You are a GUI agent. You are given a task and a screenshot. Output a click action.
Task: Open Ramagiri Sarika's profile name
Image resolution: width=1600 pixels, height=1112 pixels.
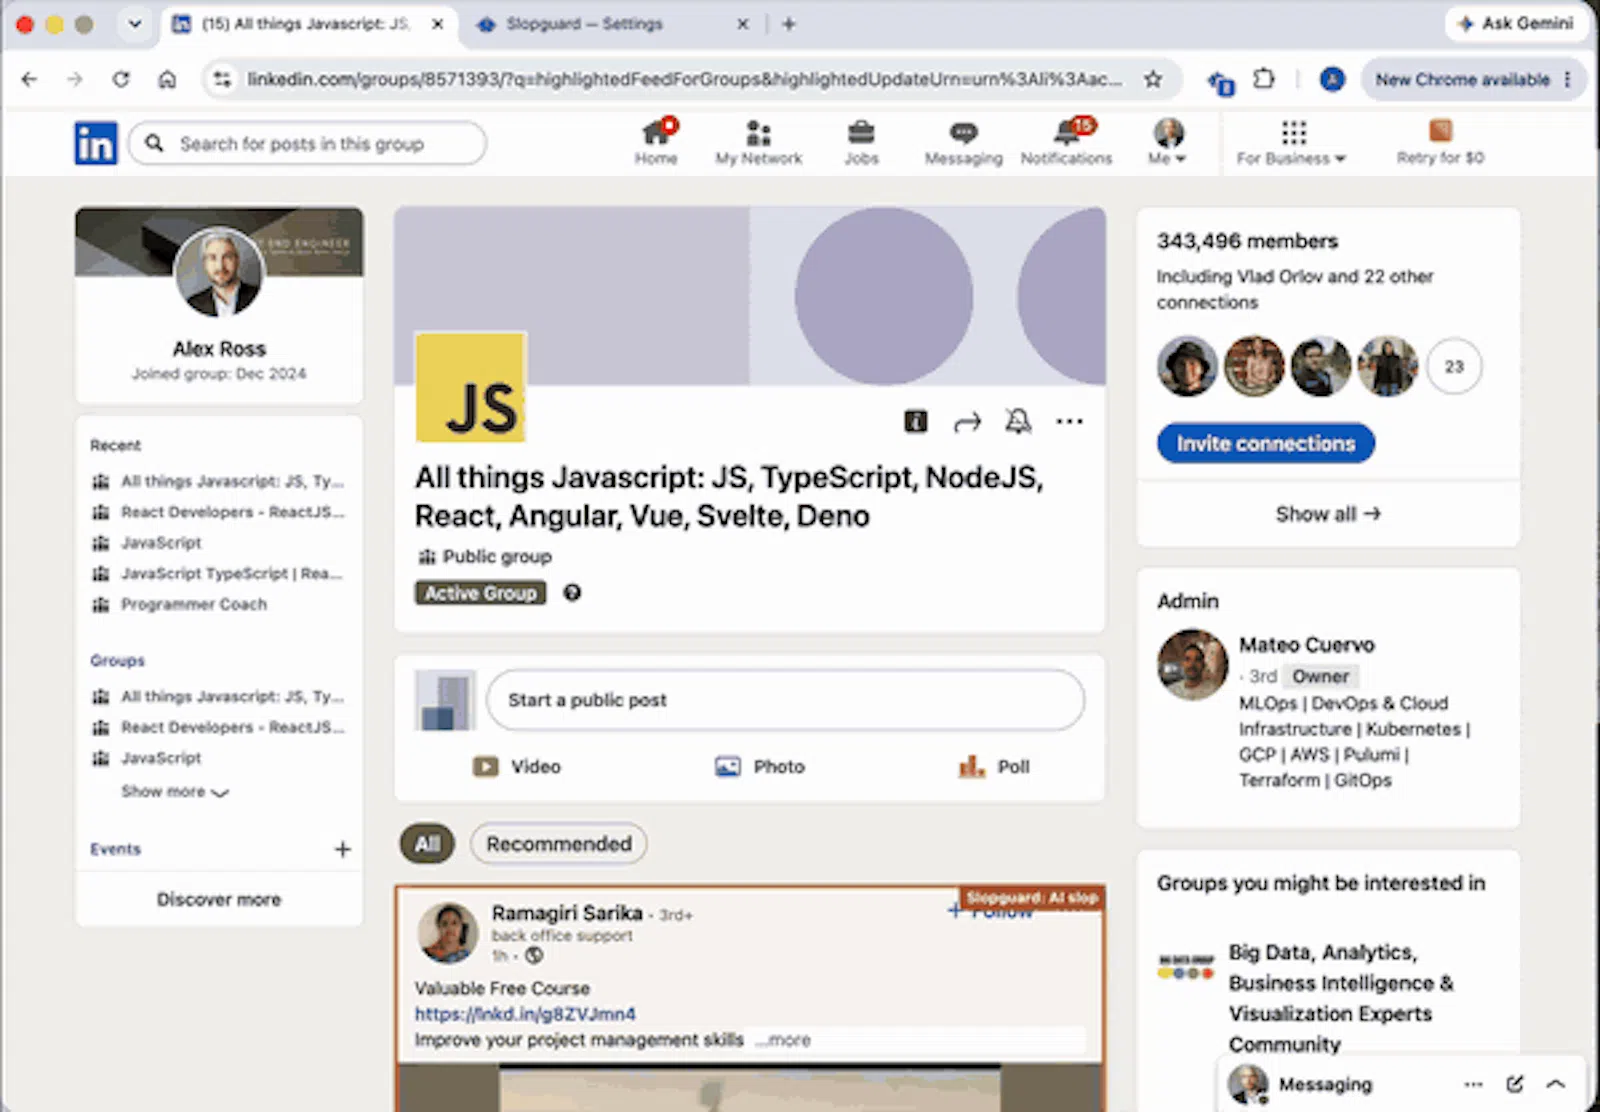(x=567, y=913)
